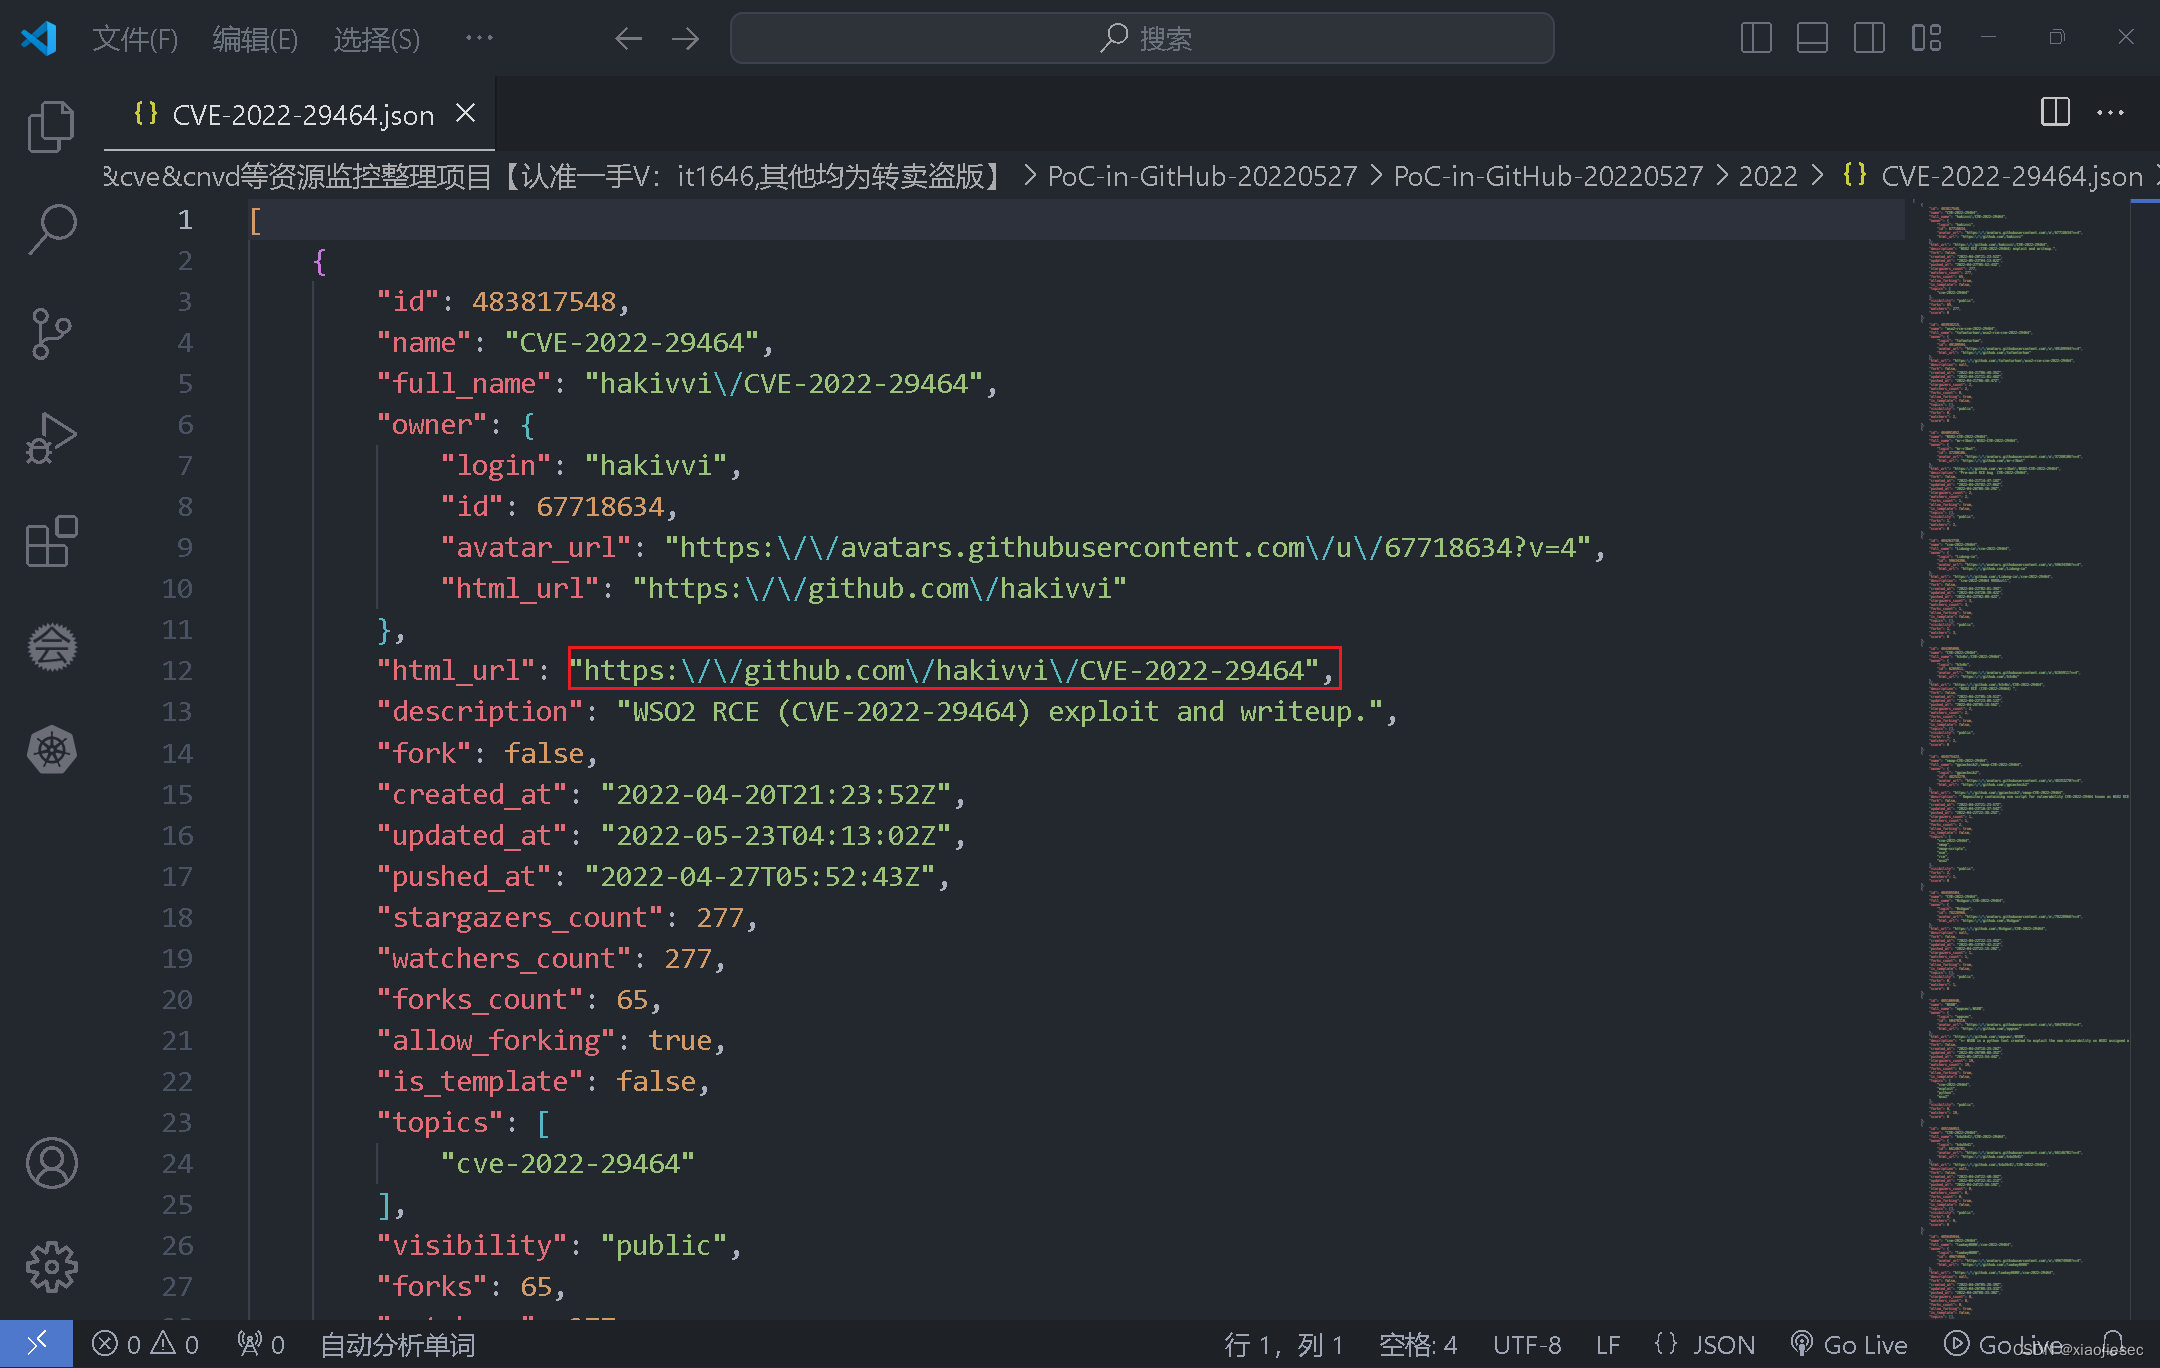Open the Source Control view
Image resolution: width=2160 pixels, height=1368 pixels.
51,333
